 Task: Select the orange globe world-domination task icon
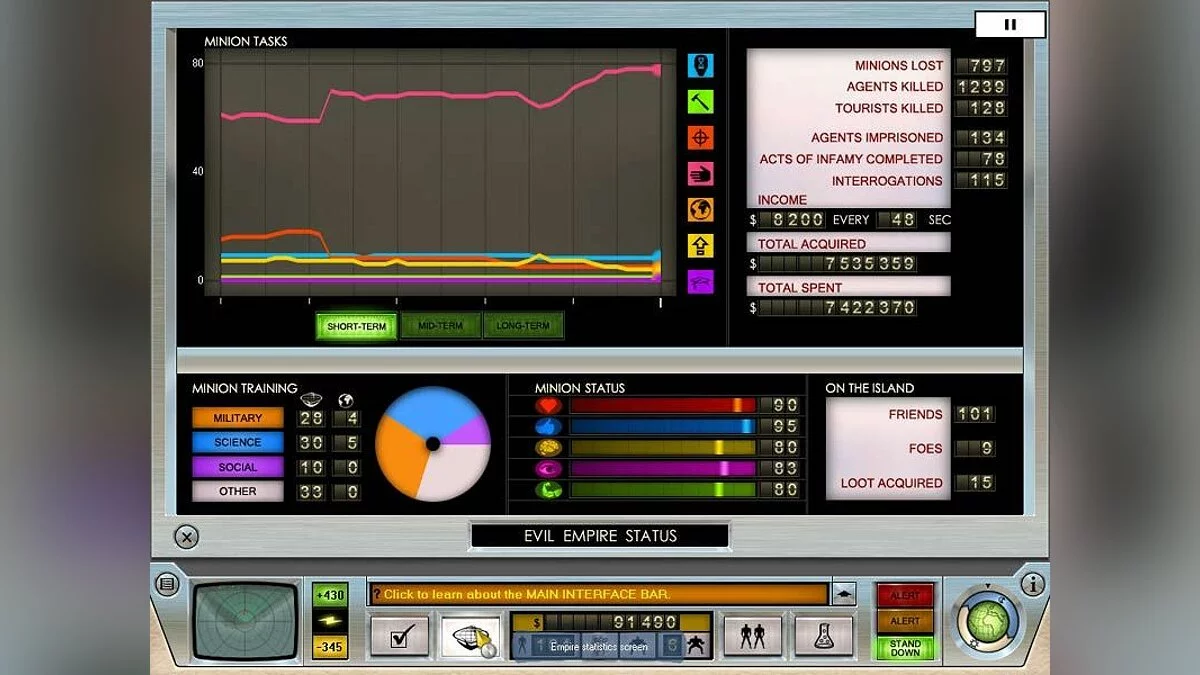click(x=701, y=210)
